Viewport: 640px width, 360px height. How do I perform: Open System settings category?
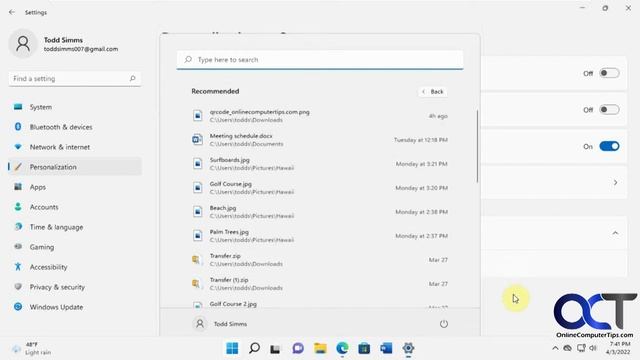75,107
